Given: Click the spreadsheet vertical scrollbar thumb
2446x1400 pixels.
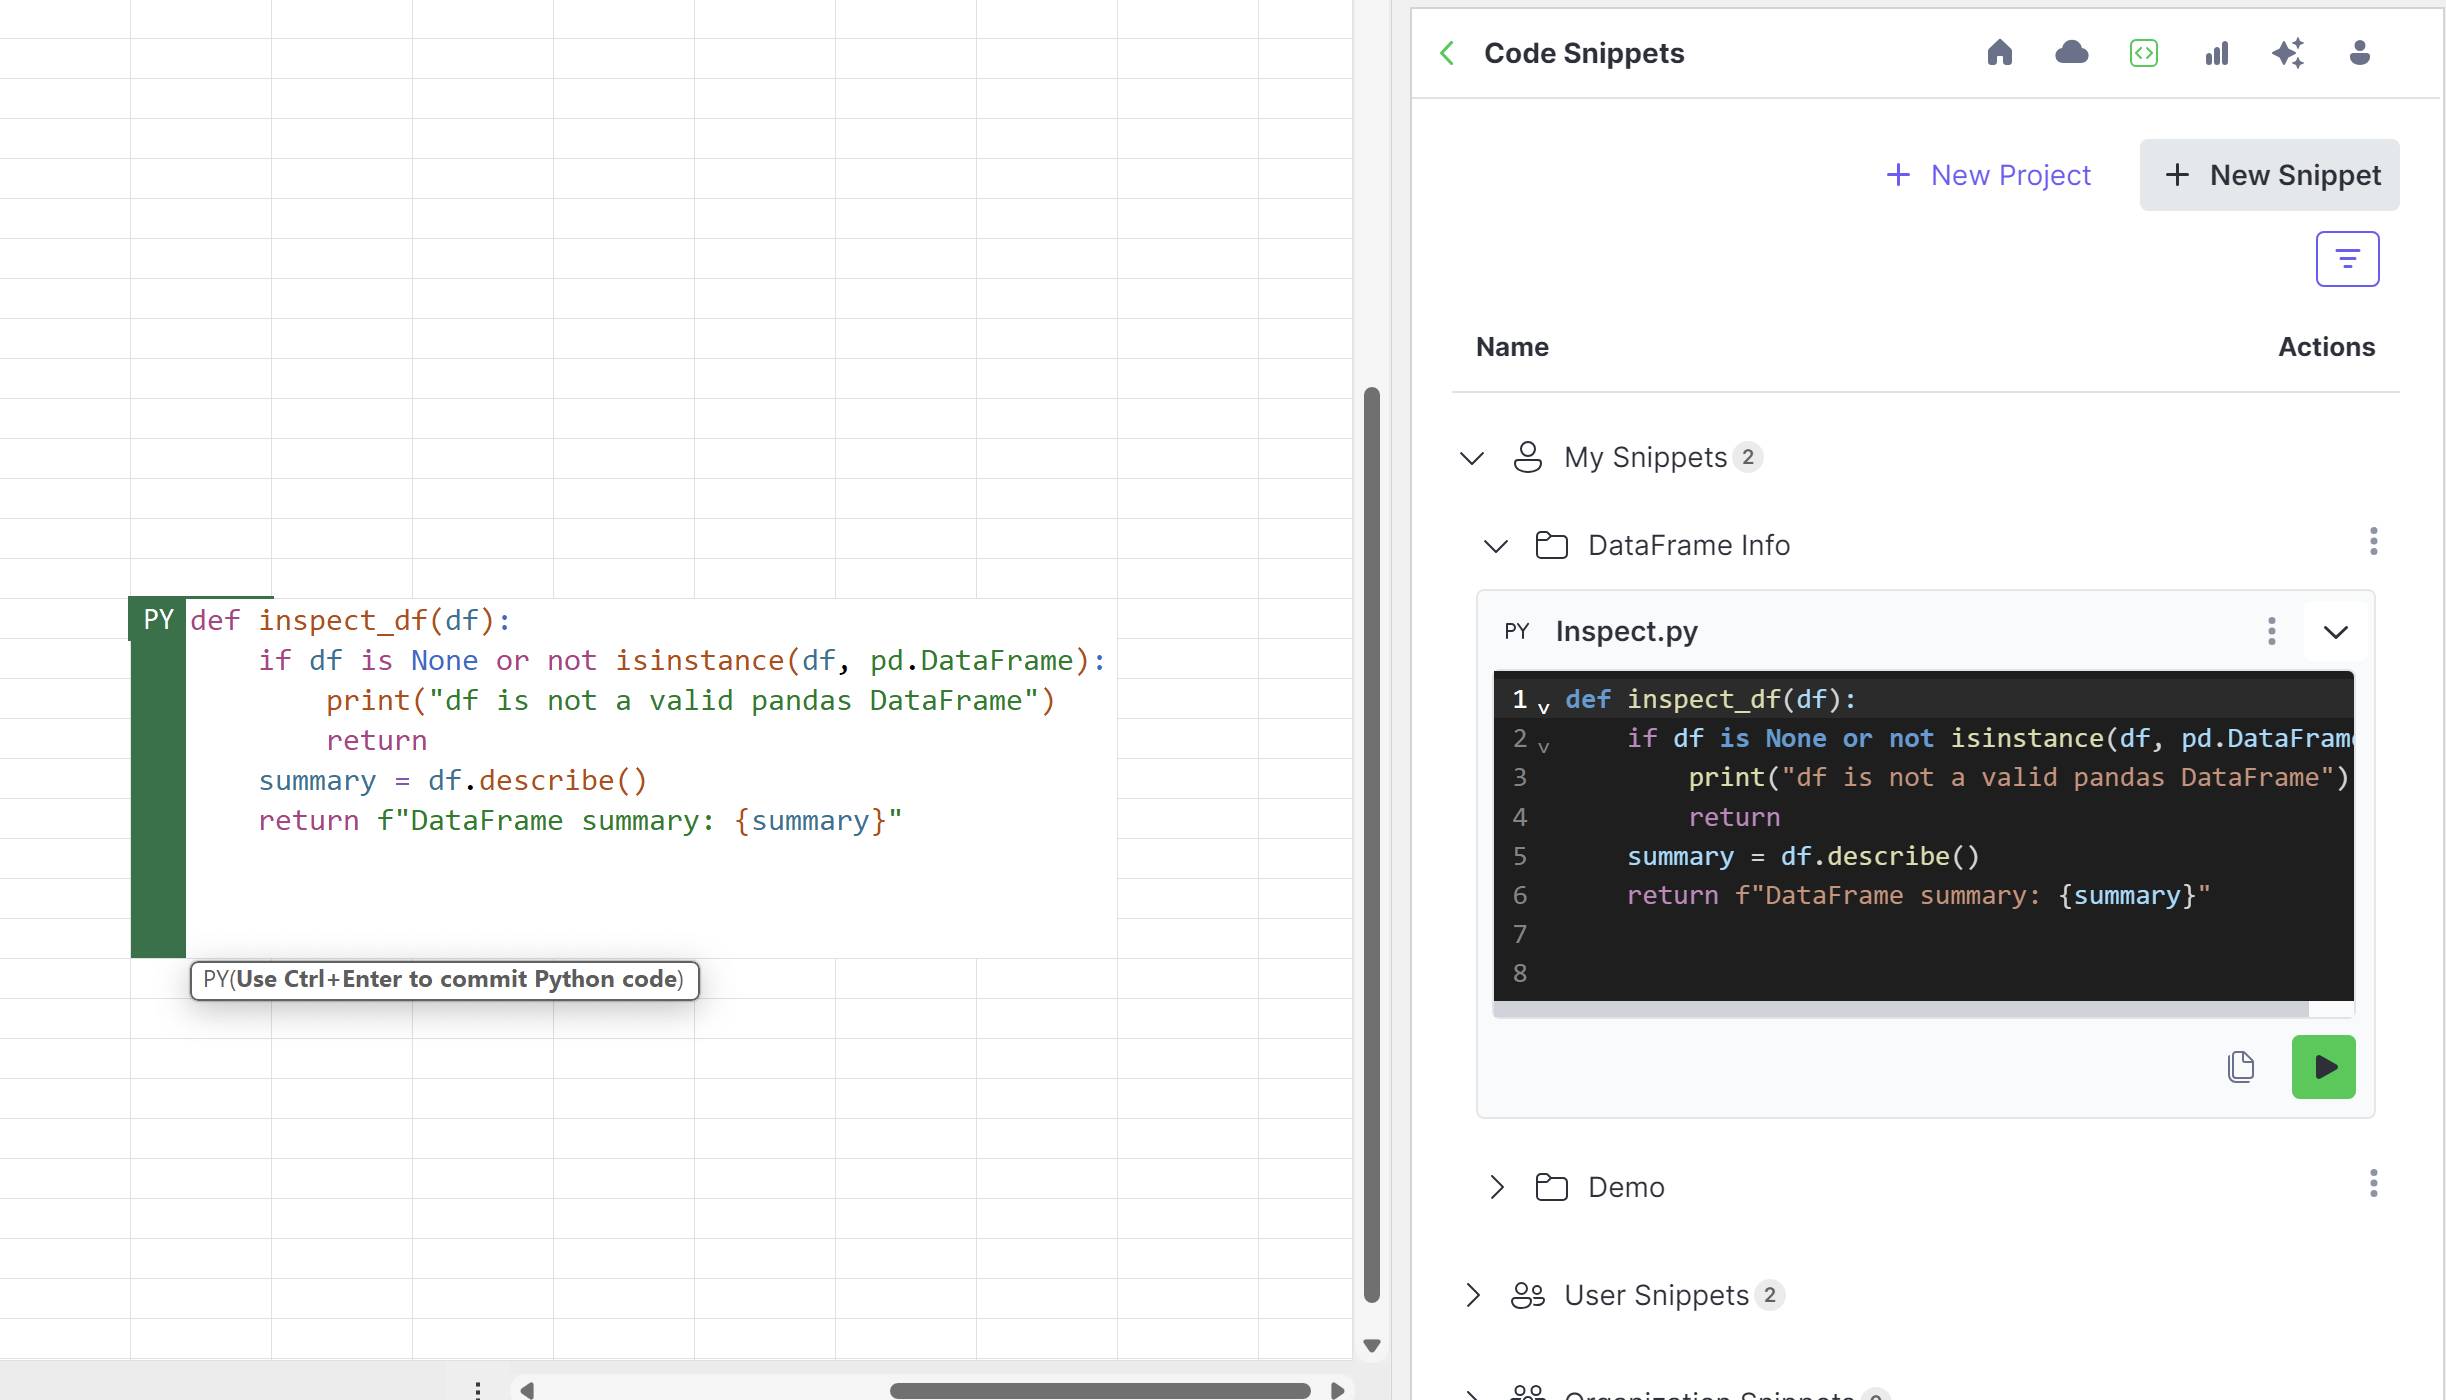Looking at the screenshot, I should pyautogui.click(x=1372, y=844).
